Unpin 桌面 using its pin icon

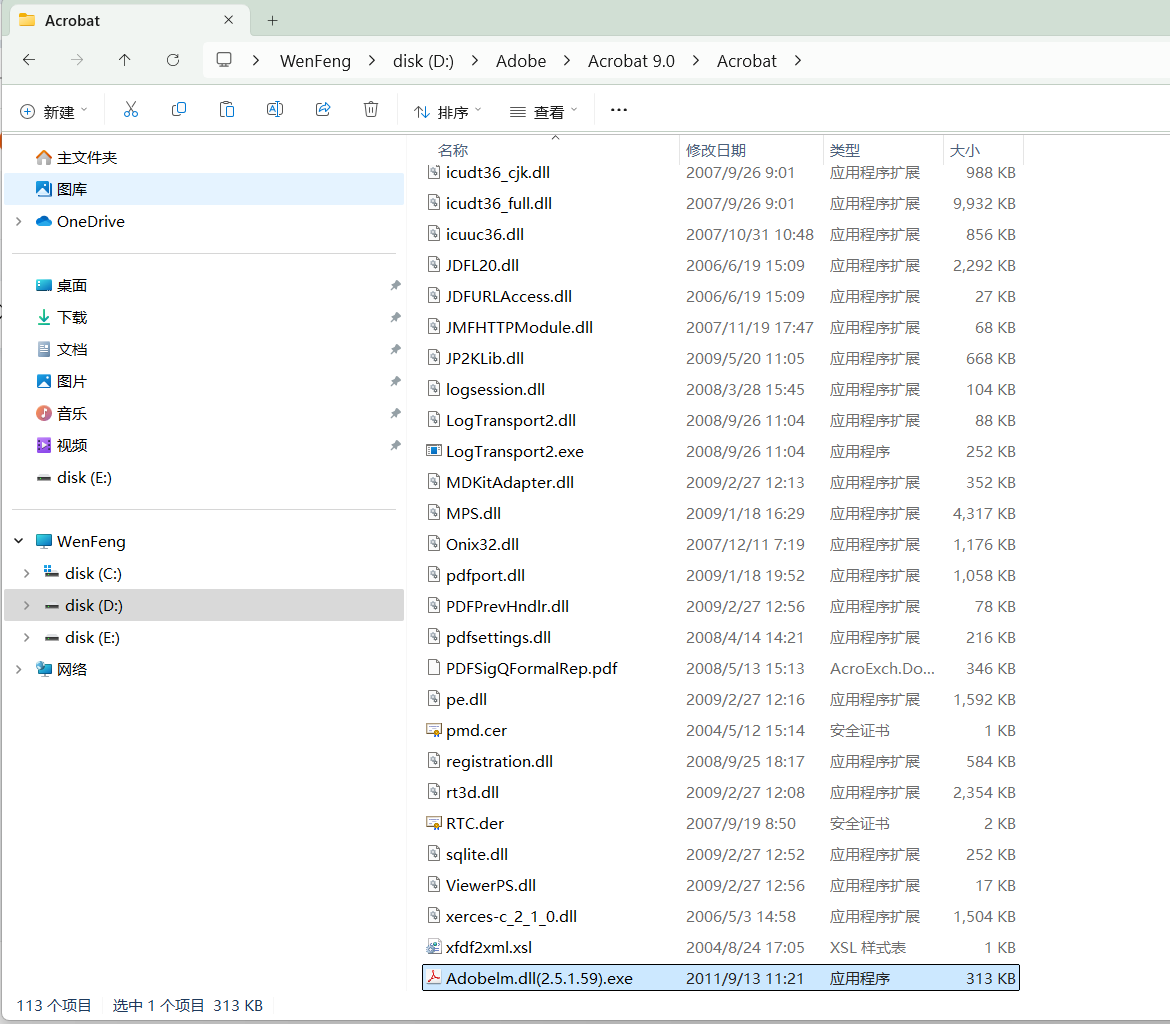tap(395, 285)
